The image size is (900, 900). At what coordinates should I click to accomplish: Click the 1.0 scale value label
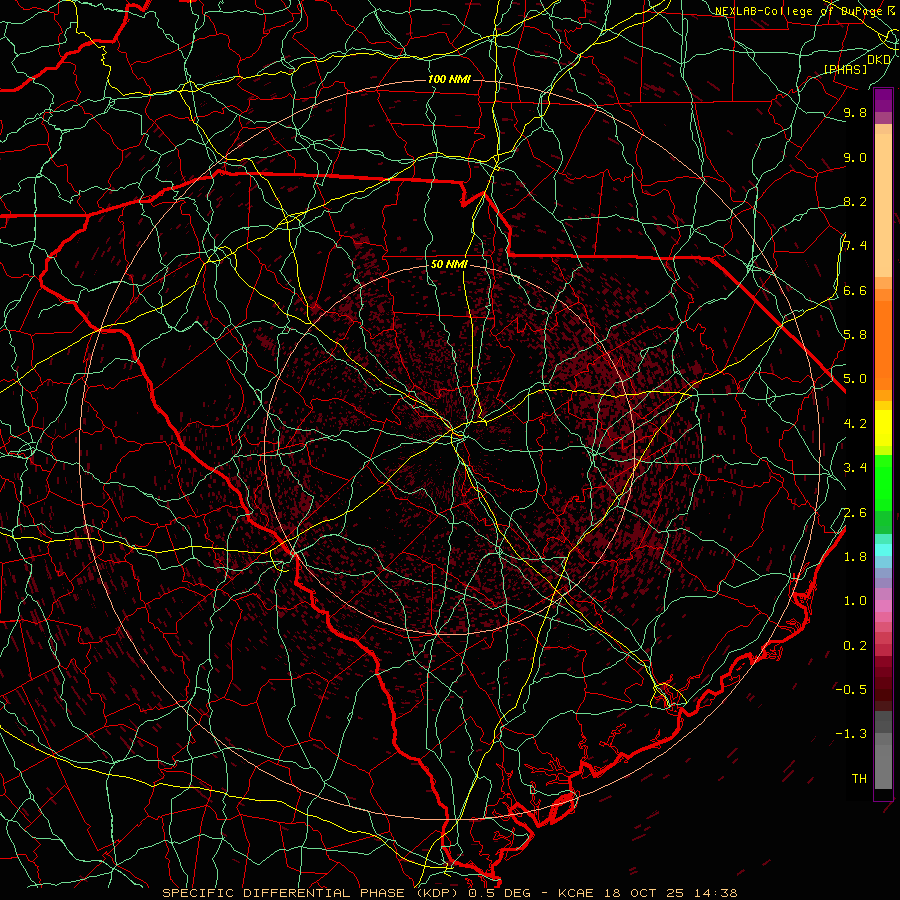pyautogui.click(x=855, y=601)
